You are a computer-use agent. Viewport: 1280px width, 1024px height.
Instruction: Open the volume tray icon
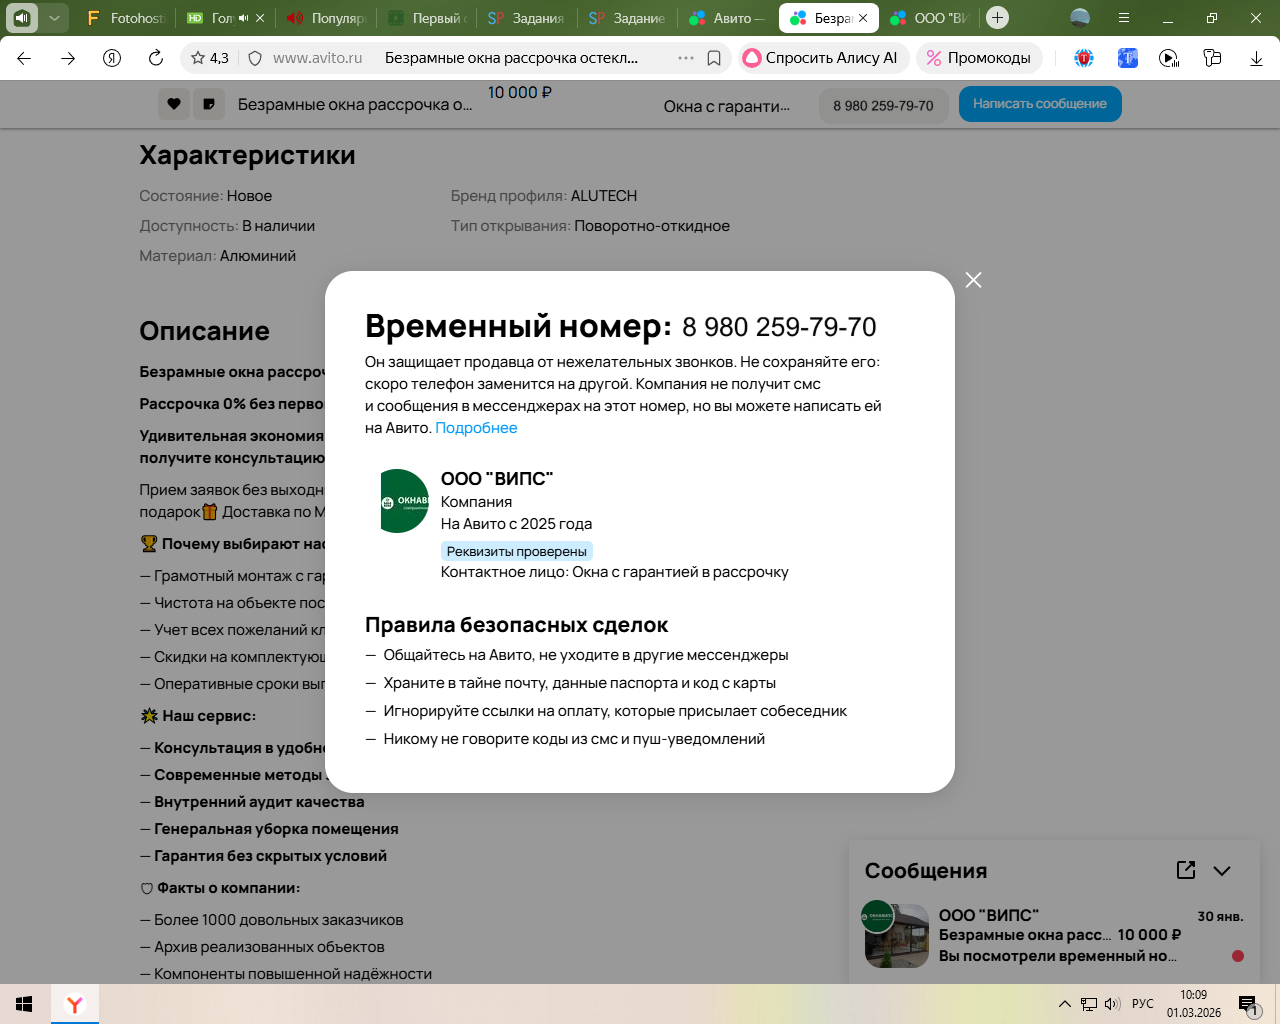point(1112,1004)
